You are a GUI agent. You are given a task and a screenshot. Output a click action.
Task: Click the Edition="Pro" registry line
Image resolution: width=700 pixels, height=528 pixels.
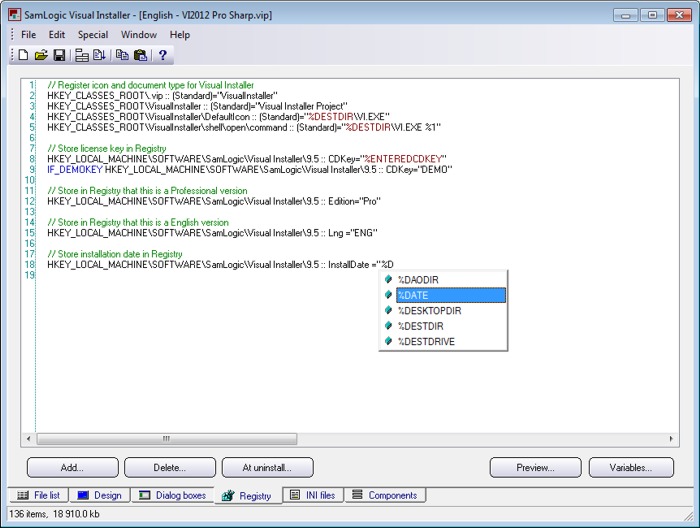214,201
